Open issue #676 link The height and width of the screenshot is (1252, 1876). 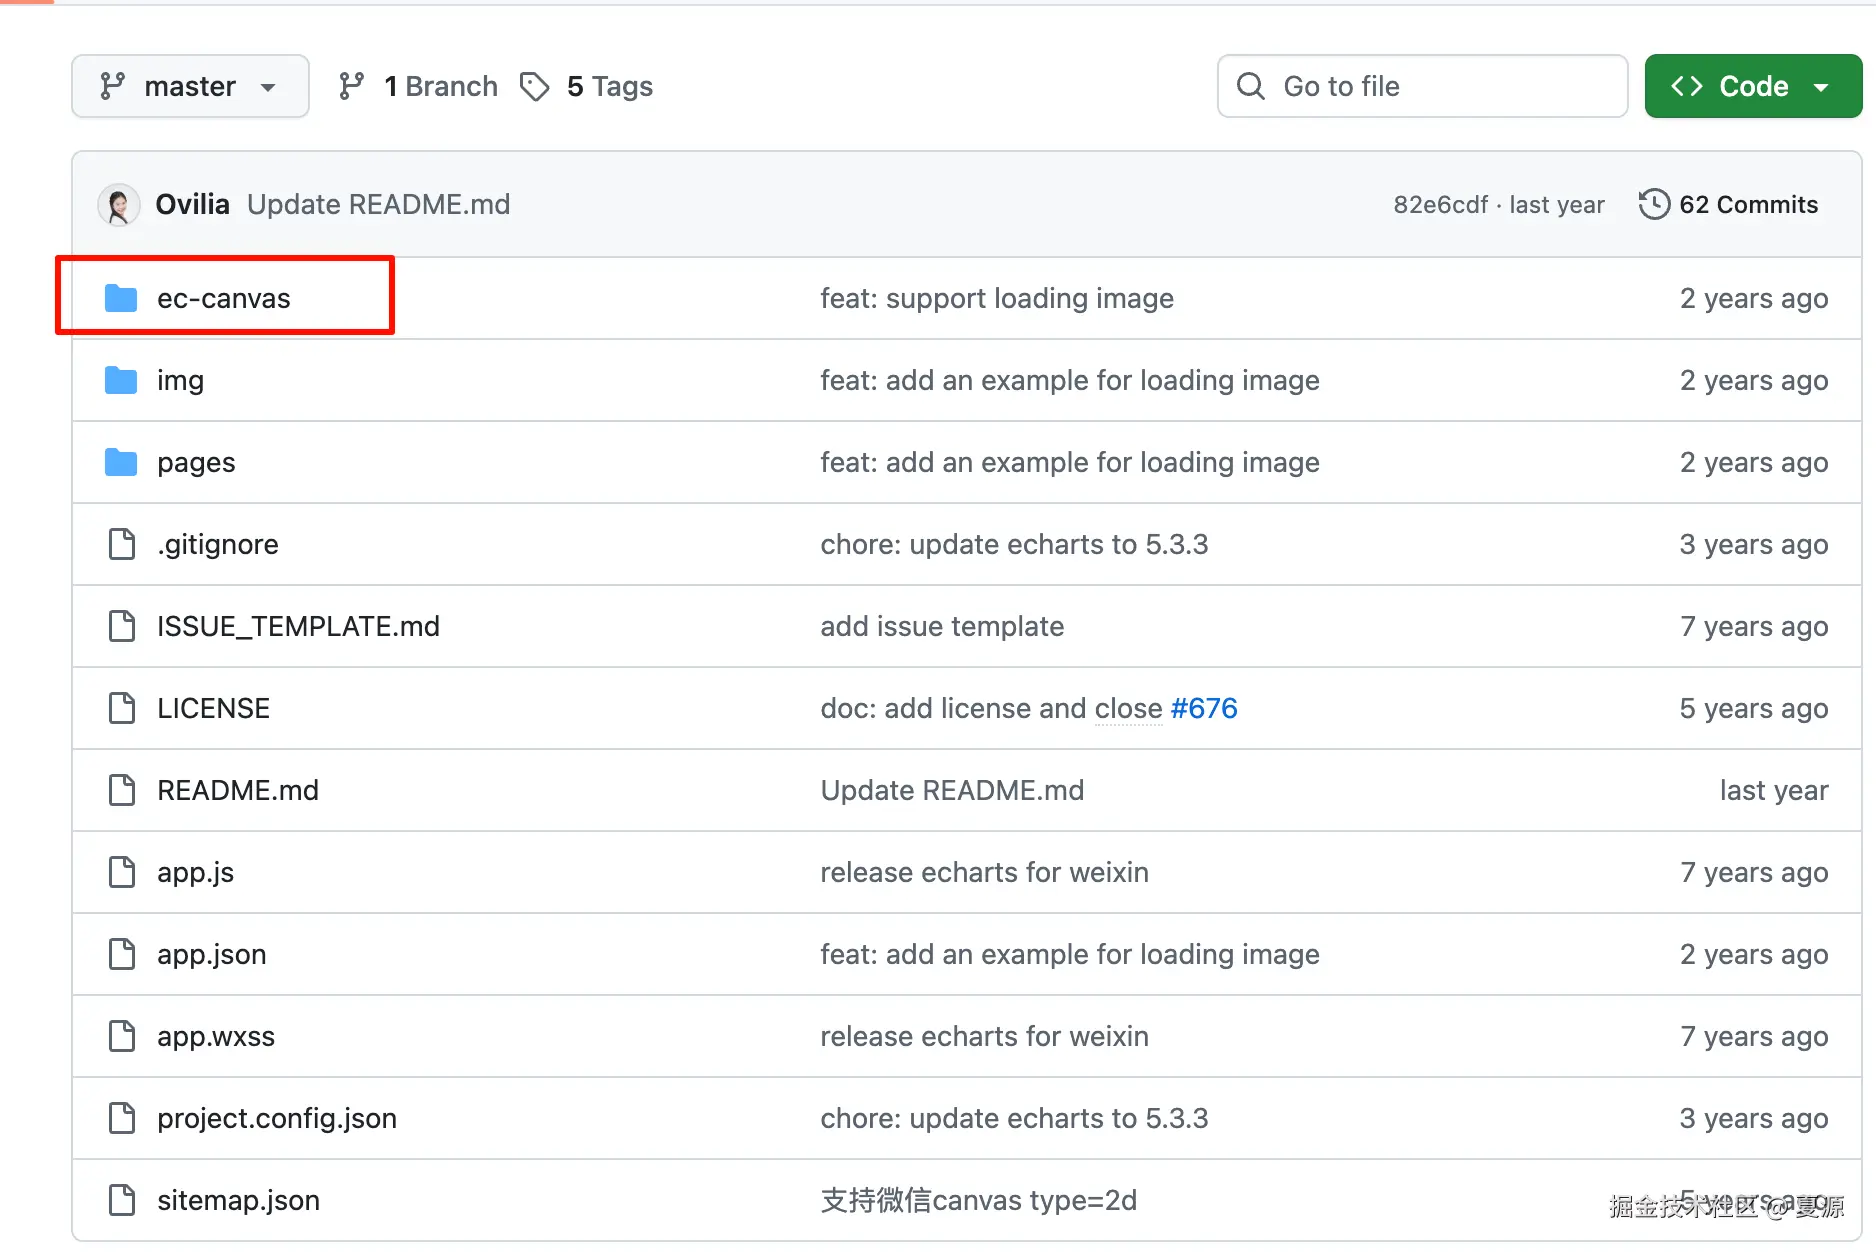click(x=1204, y=708)
